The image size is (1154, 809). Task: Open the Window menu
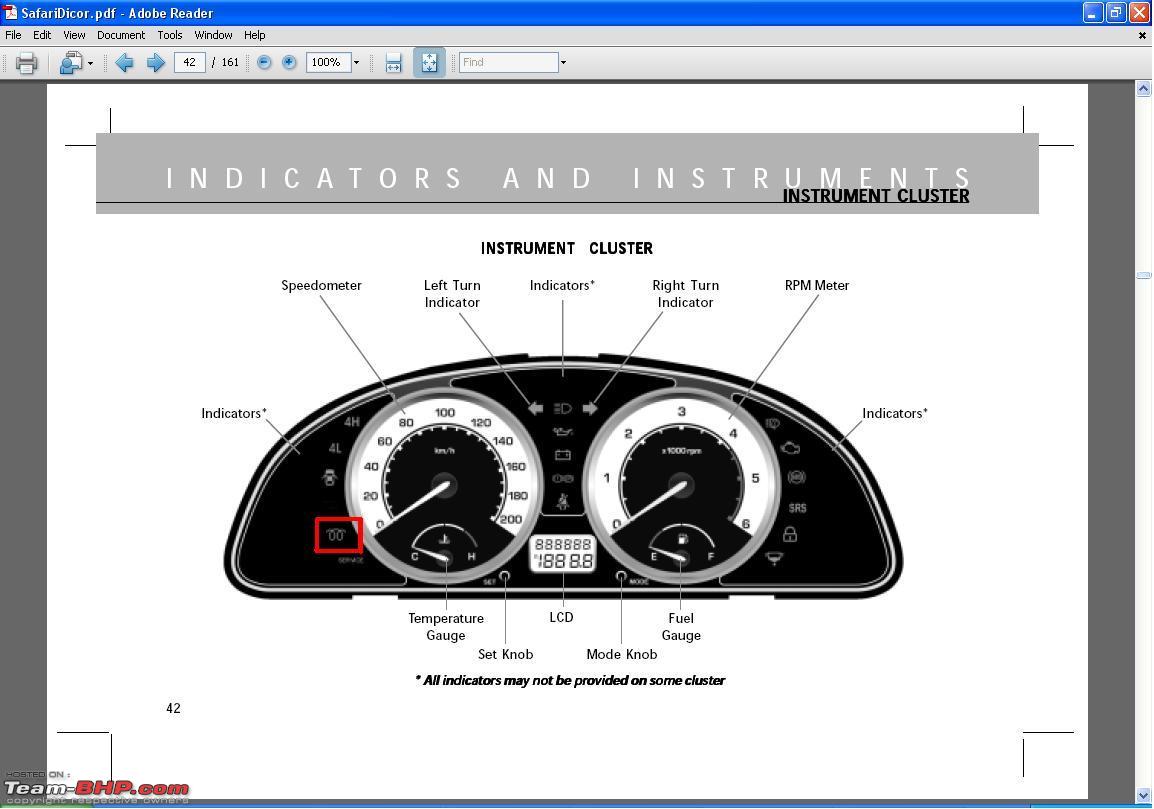(213, 35)
